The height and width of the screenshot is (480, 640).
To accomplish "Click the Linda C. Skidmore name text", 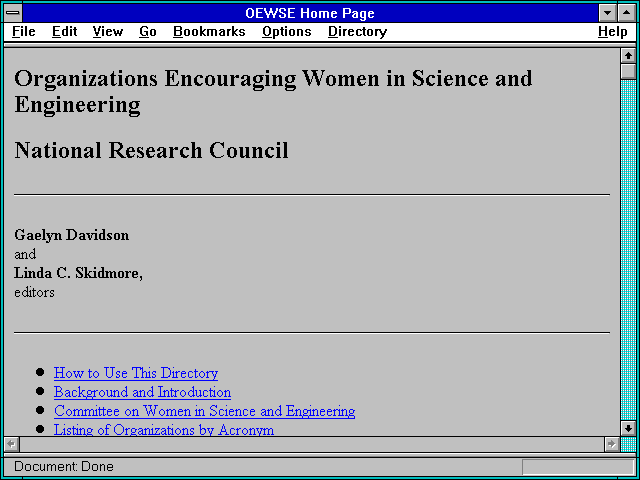I will 78,273.
